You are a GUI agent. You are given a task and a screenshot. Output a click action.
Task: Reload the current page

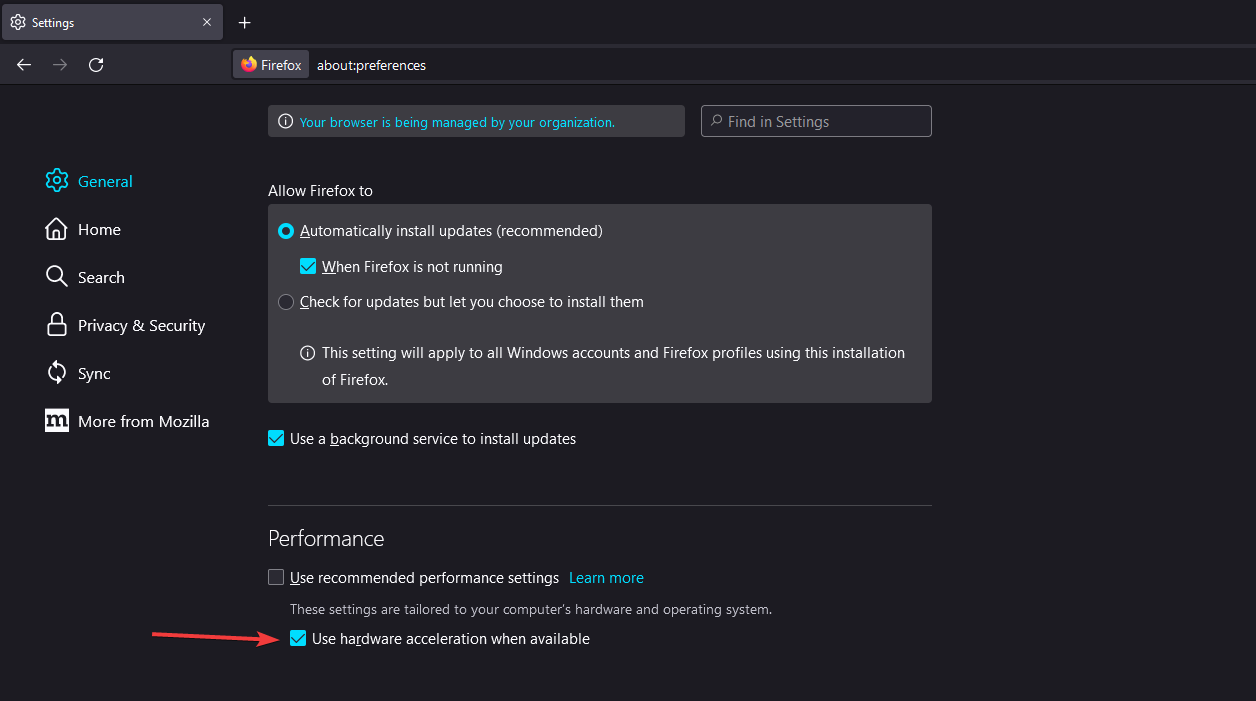point(96,65)
